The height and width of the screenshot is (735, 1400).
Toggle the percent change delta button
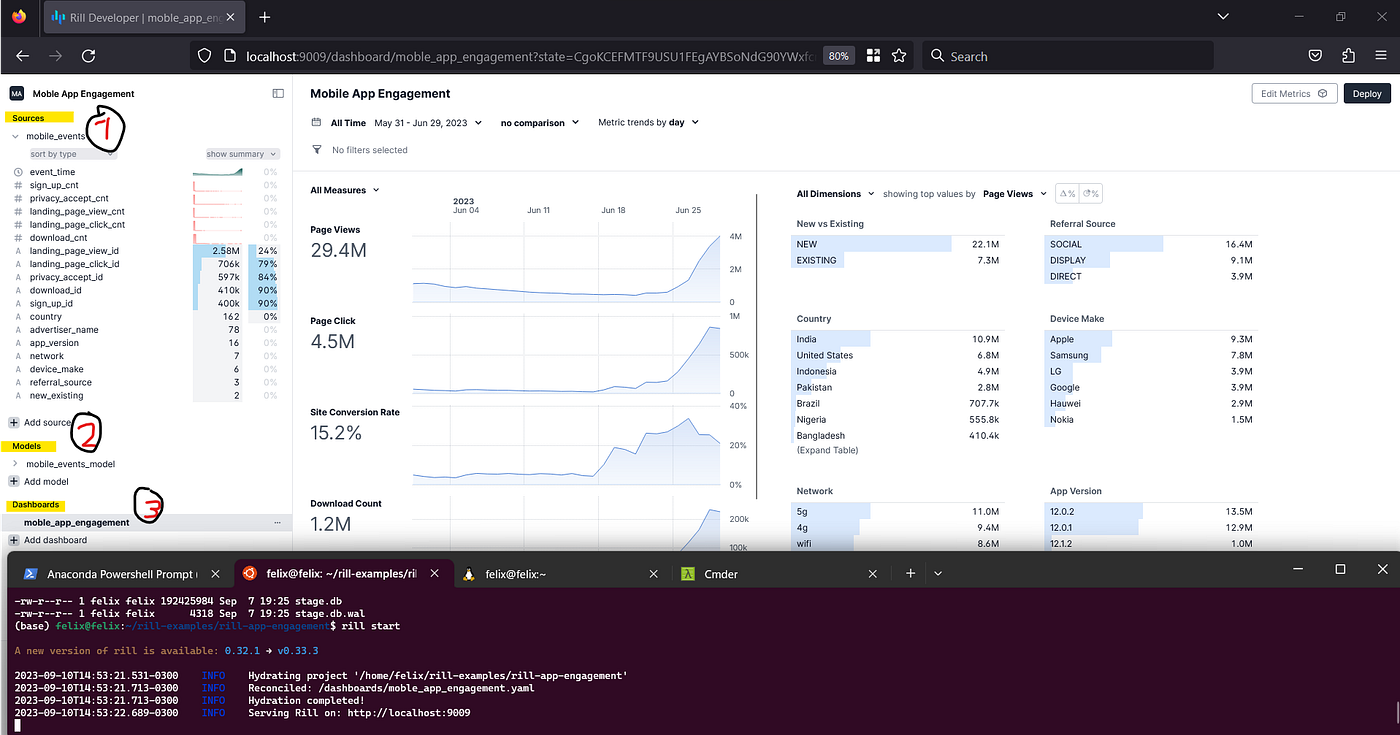[1067, 194]
